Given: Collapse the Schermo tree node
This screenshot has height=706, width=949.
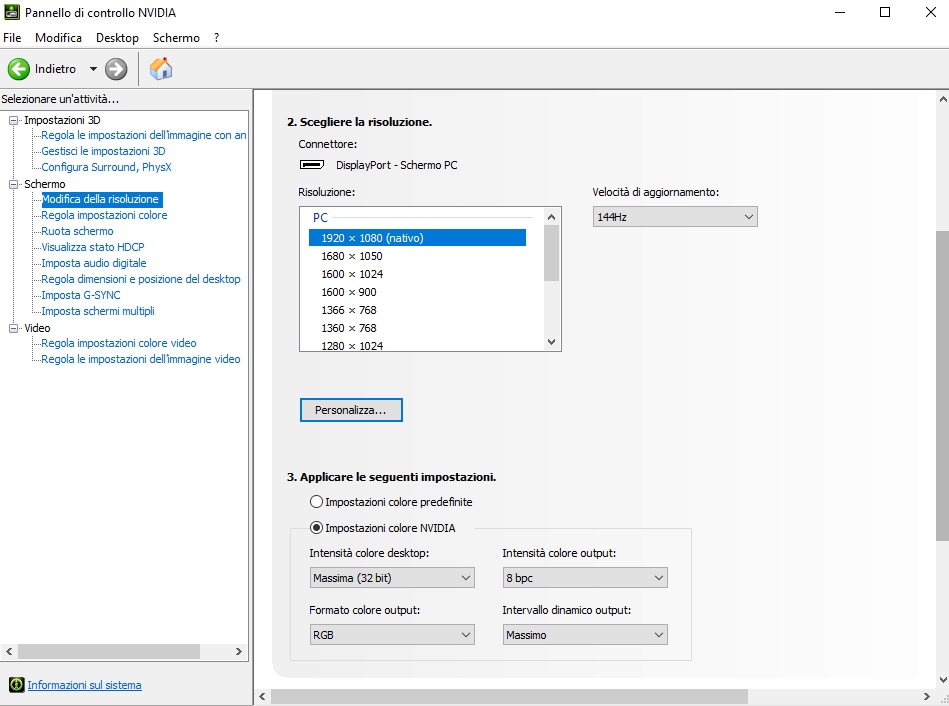Looking at the screenshot, I should click(13, 184).
